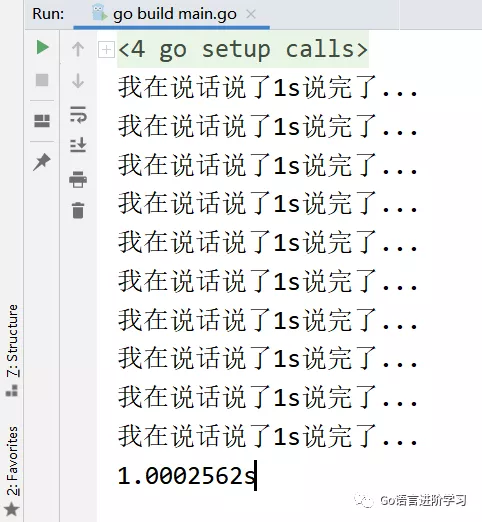This screenshot has width=482, height=522.
Task: Click the Favorites star icon
Action: point(12,509)
